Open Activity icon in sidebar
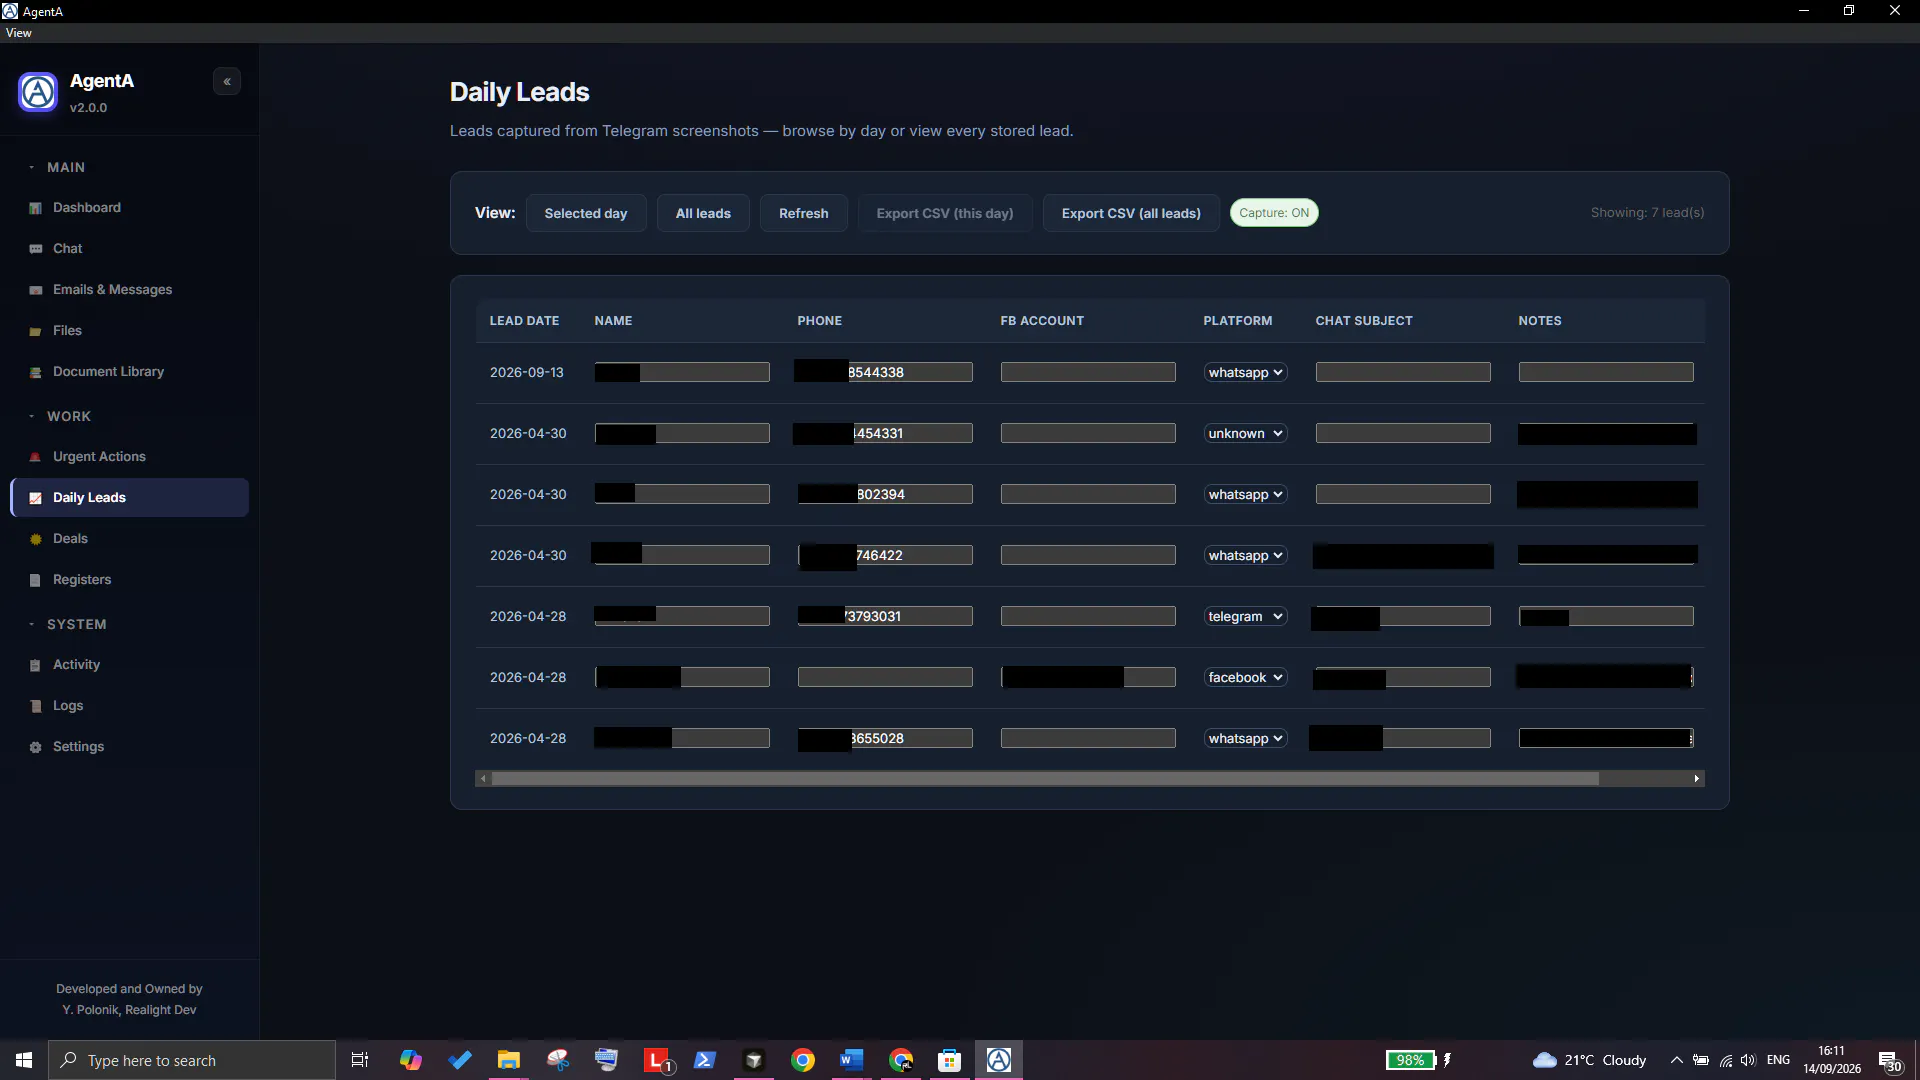 coord(35,665)
